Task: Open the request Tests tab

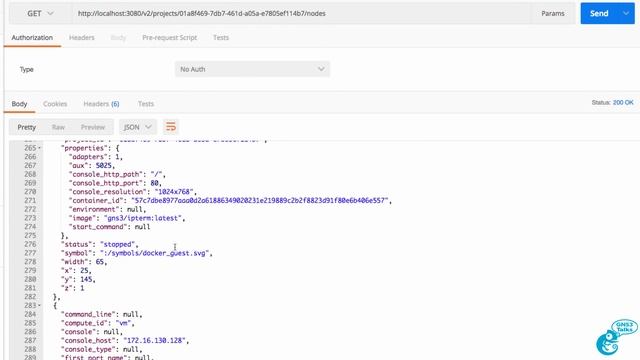Action: (x=221, y=38)
